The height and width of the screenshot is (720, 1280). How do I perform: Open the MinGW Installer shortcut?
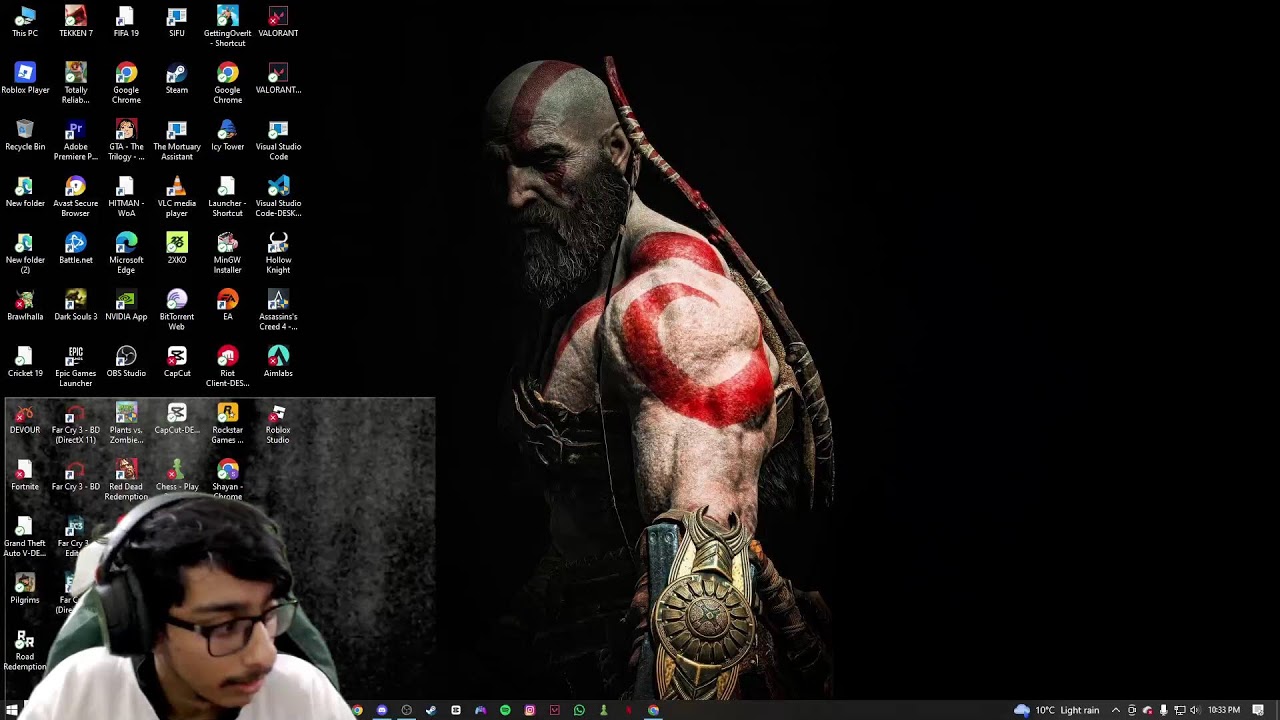tap(227, 254)
